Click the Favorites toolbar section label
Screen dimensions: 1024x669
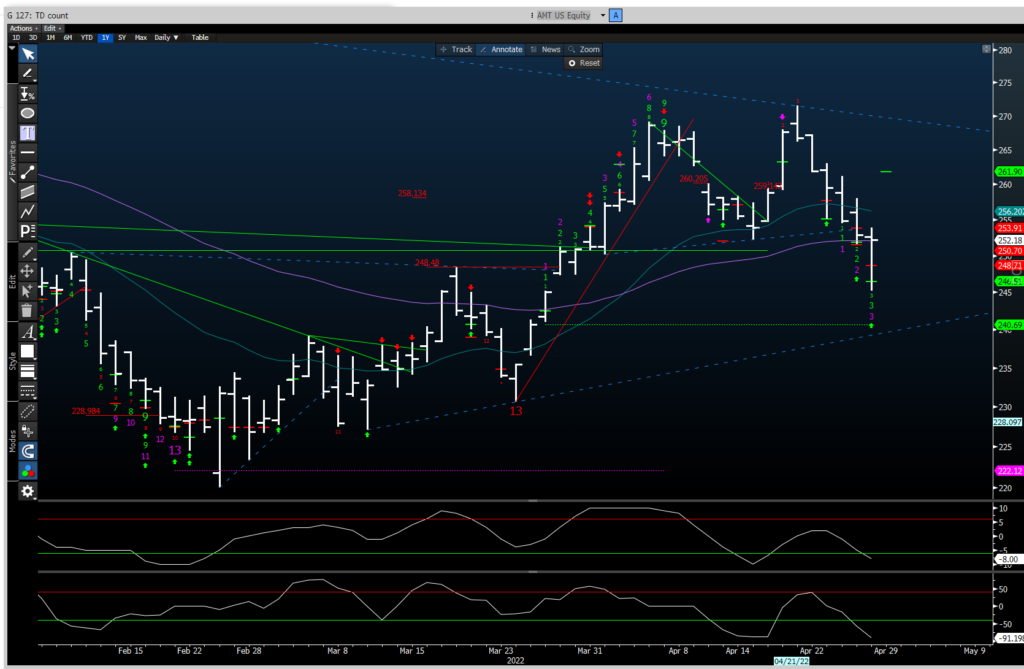point(12,161)
